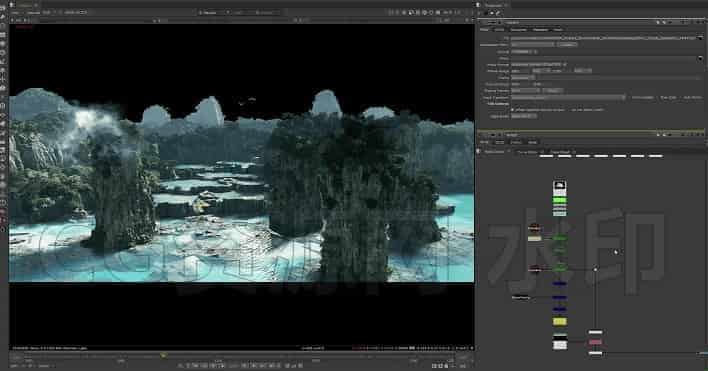Click the yellow playhead marker on the timeline
The height and width of the screenshot is (371, 708).
point(163,355)
